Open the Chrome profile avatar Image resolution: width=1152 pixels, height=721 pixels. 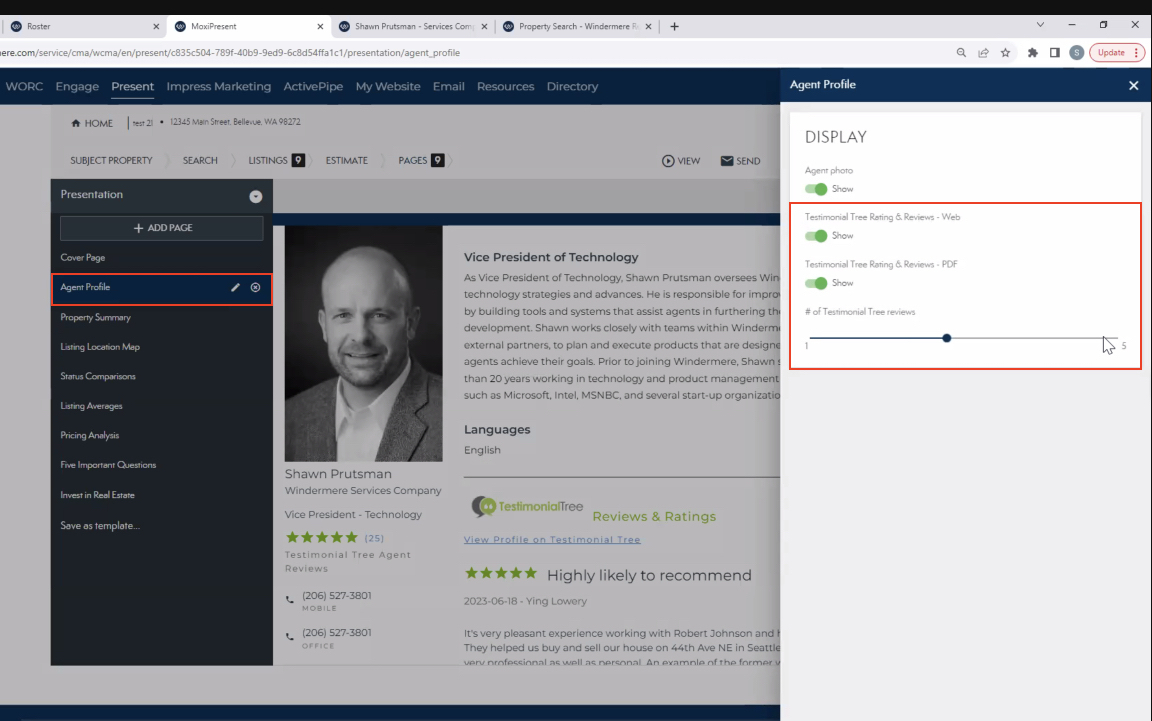[x=1076, y=53]
